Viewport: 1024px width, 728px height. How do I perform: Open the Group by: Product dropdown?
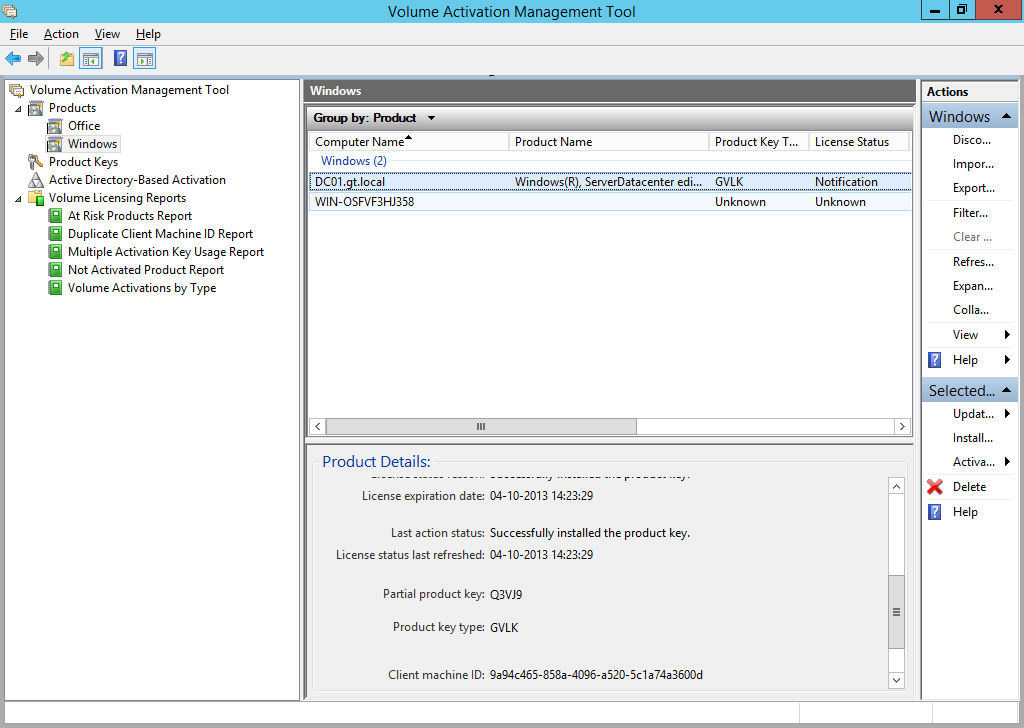(431, 118)
